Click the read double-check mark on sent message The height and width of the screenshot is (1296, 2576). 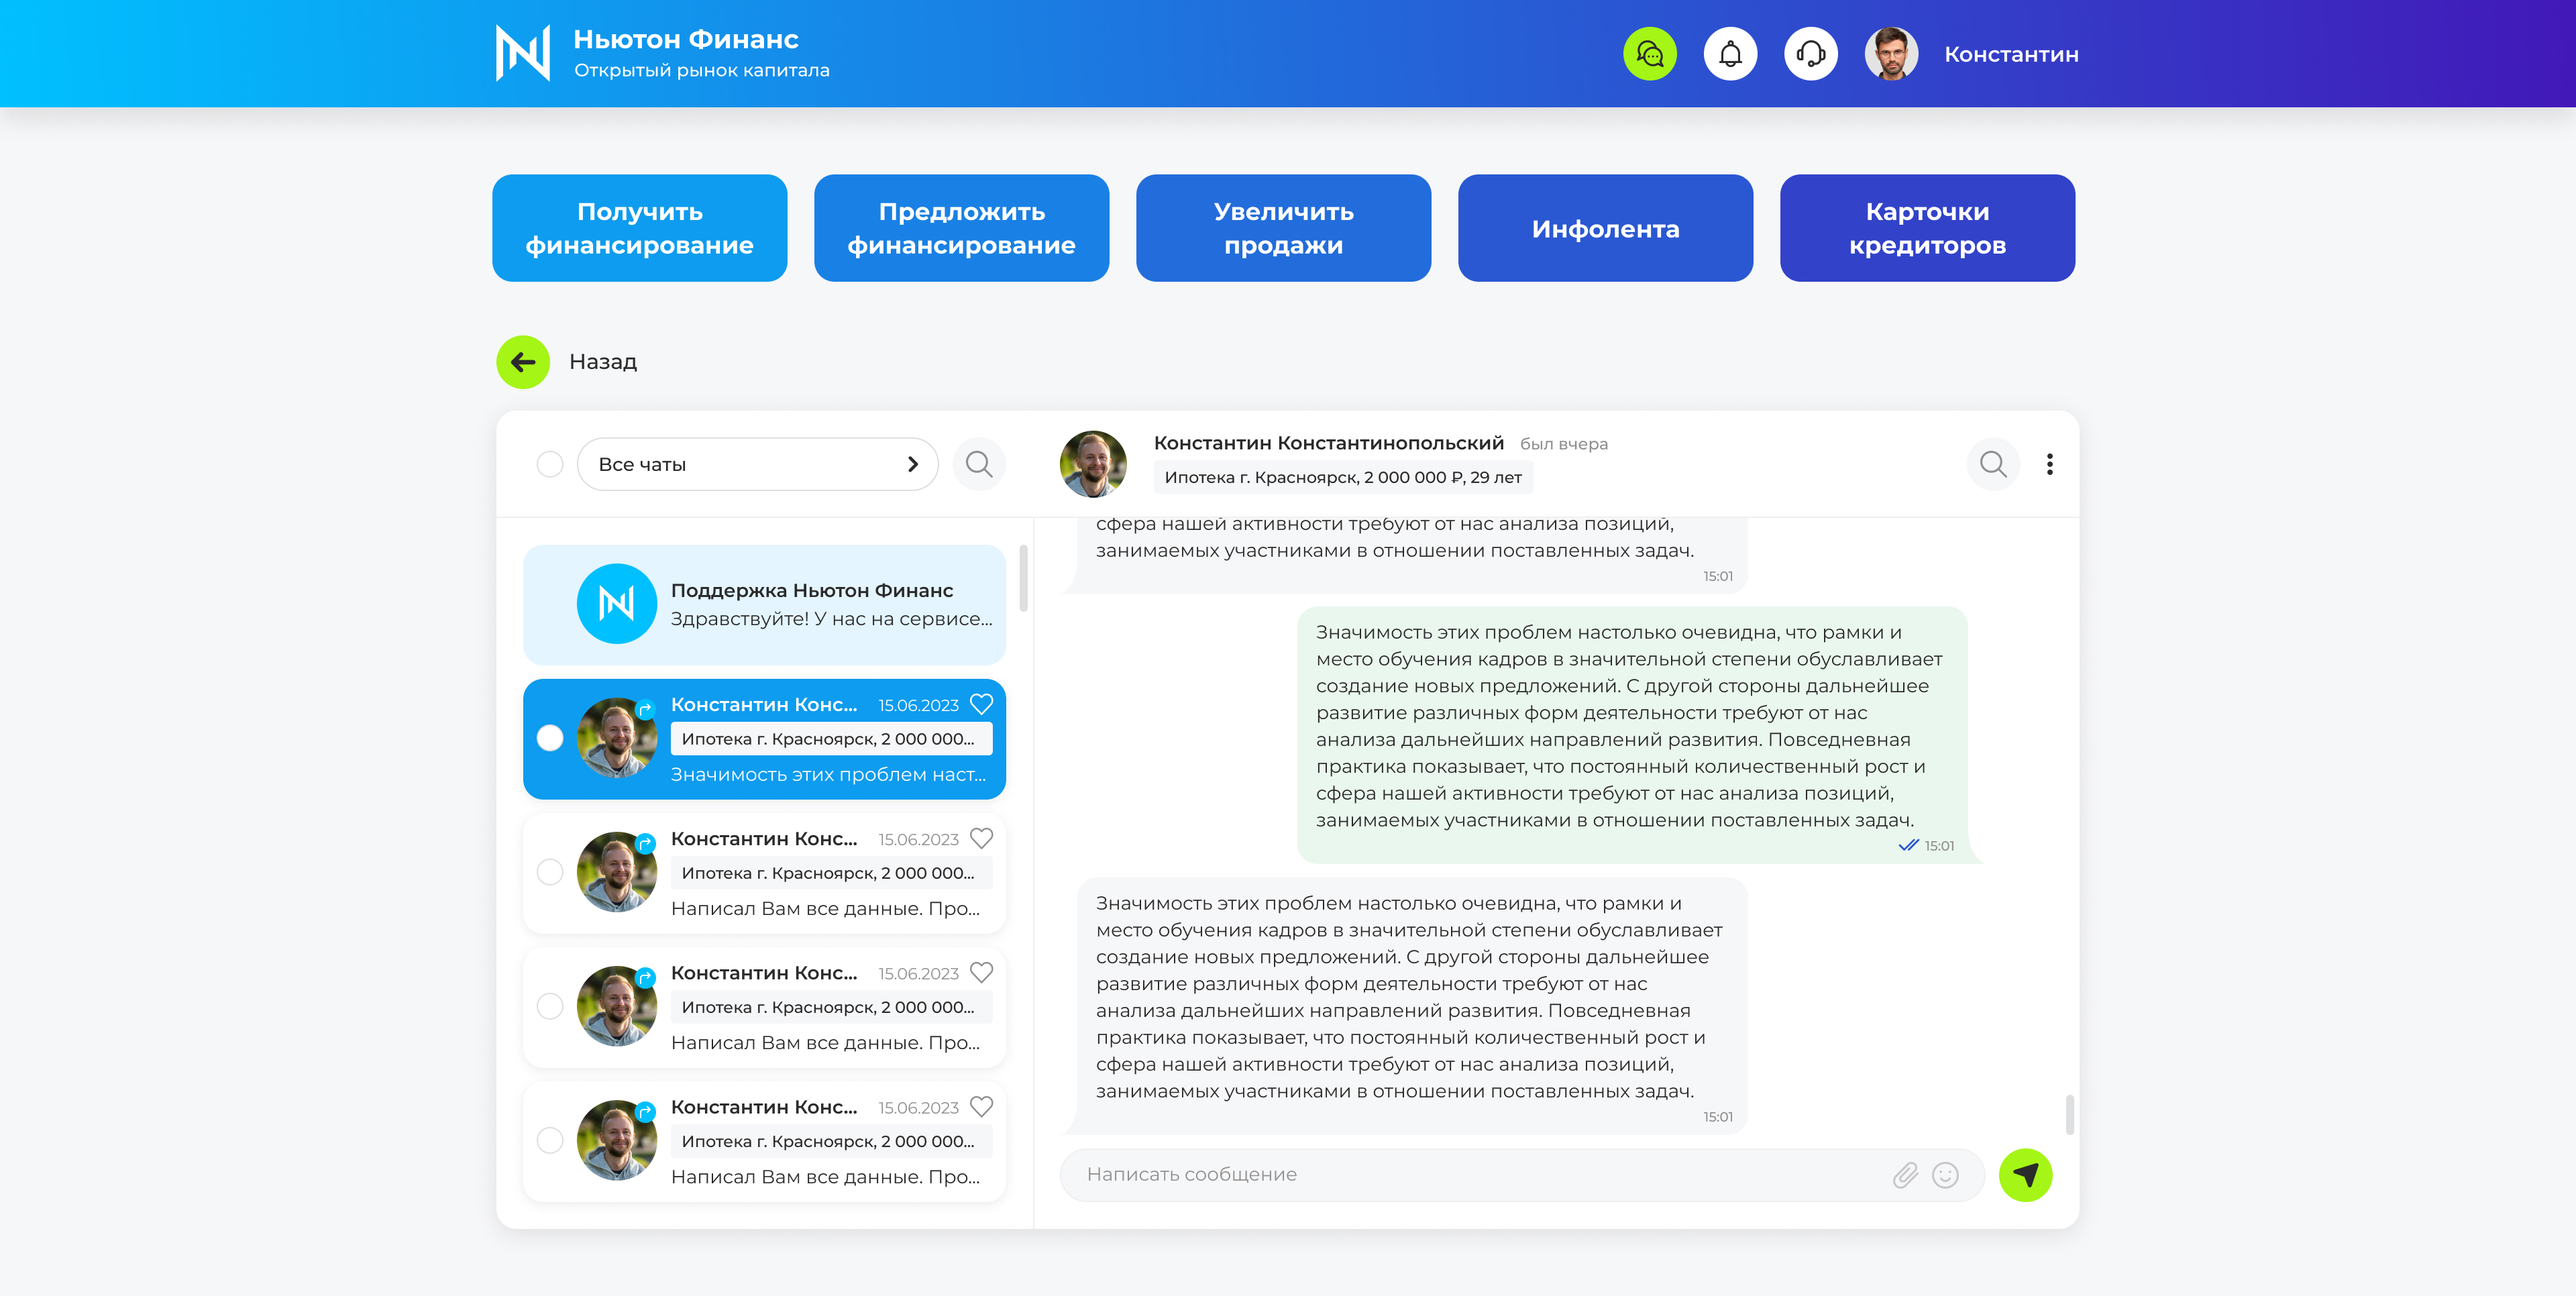pyautogui.click(x=1908, y=846)
